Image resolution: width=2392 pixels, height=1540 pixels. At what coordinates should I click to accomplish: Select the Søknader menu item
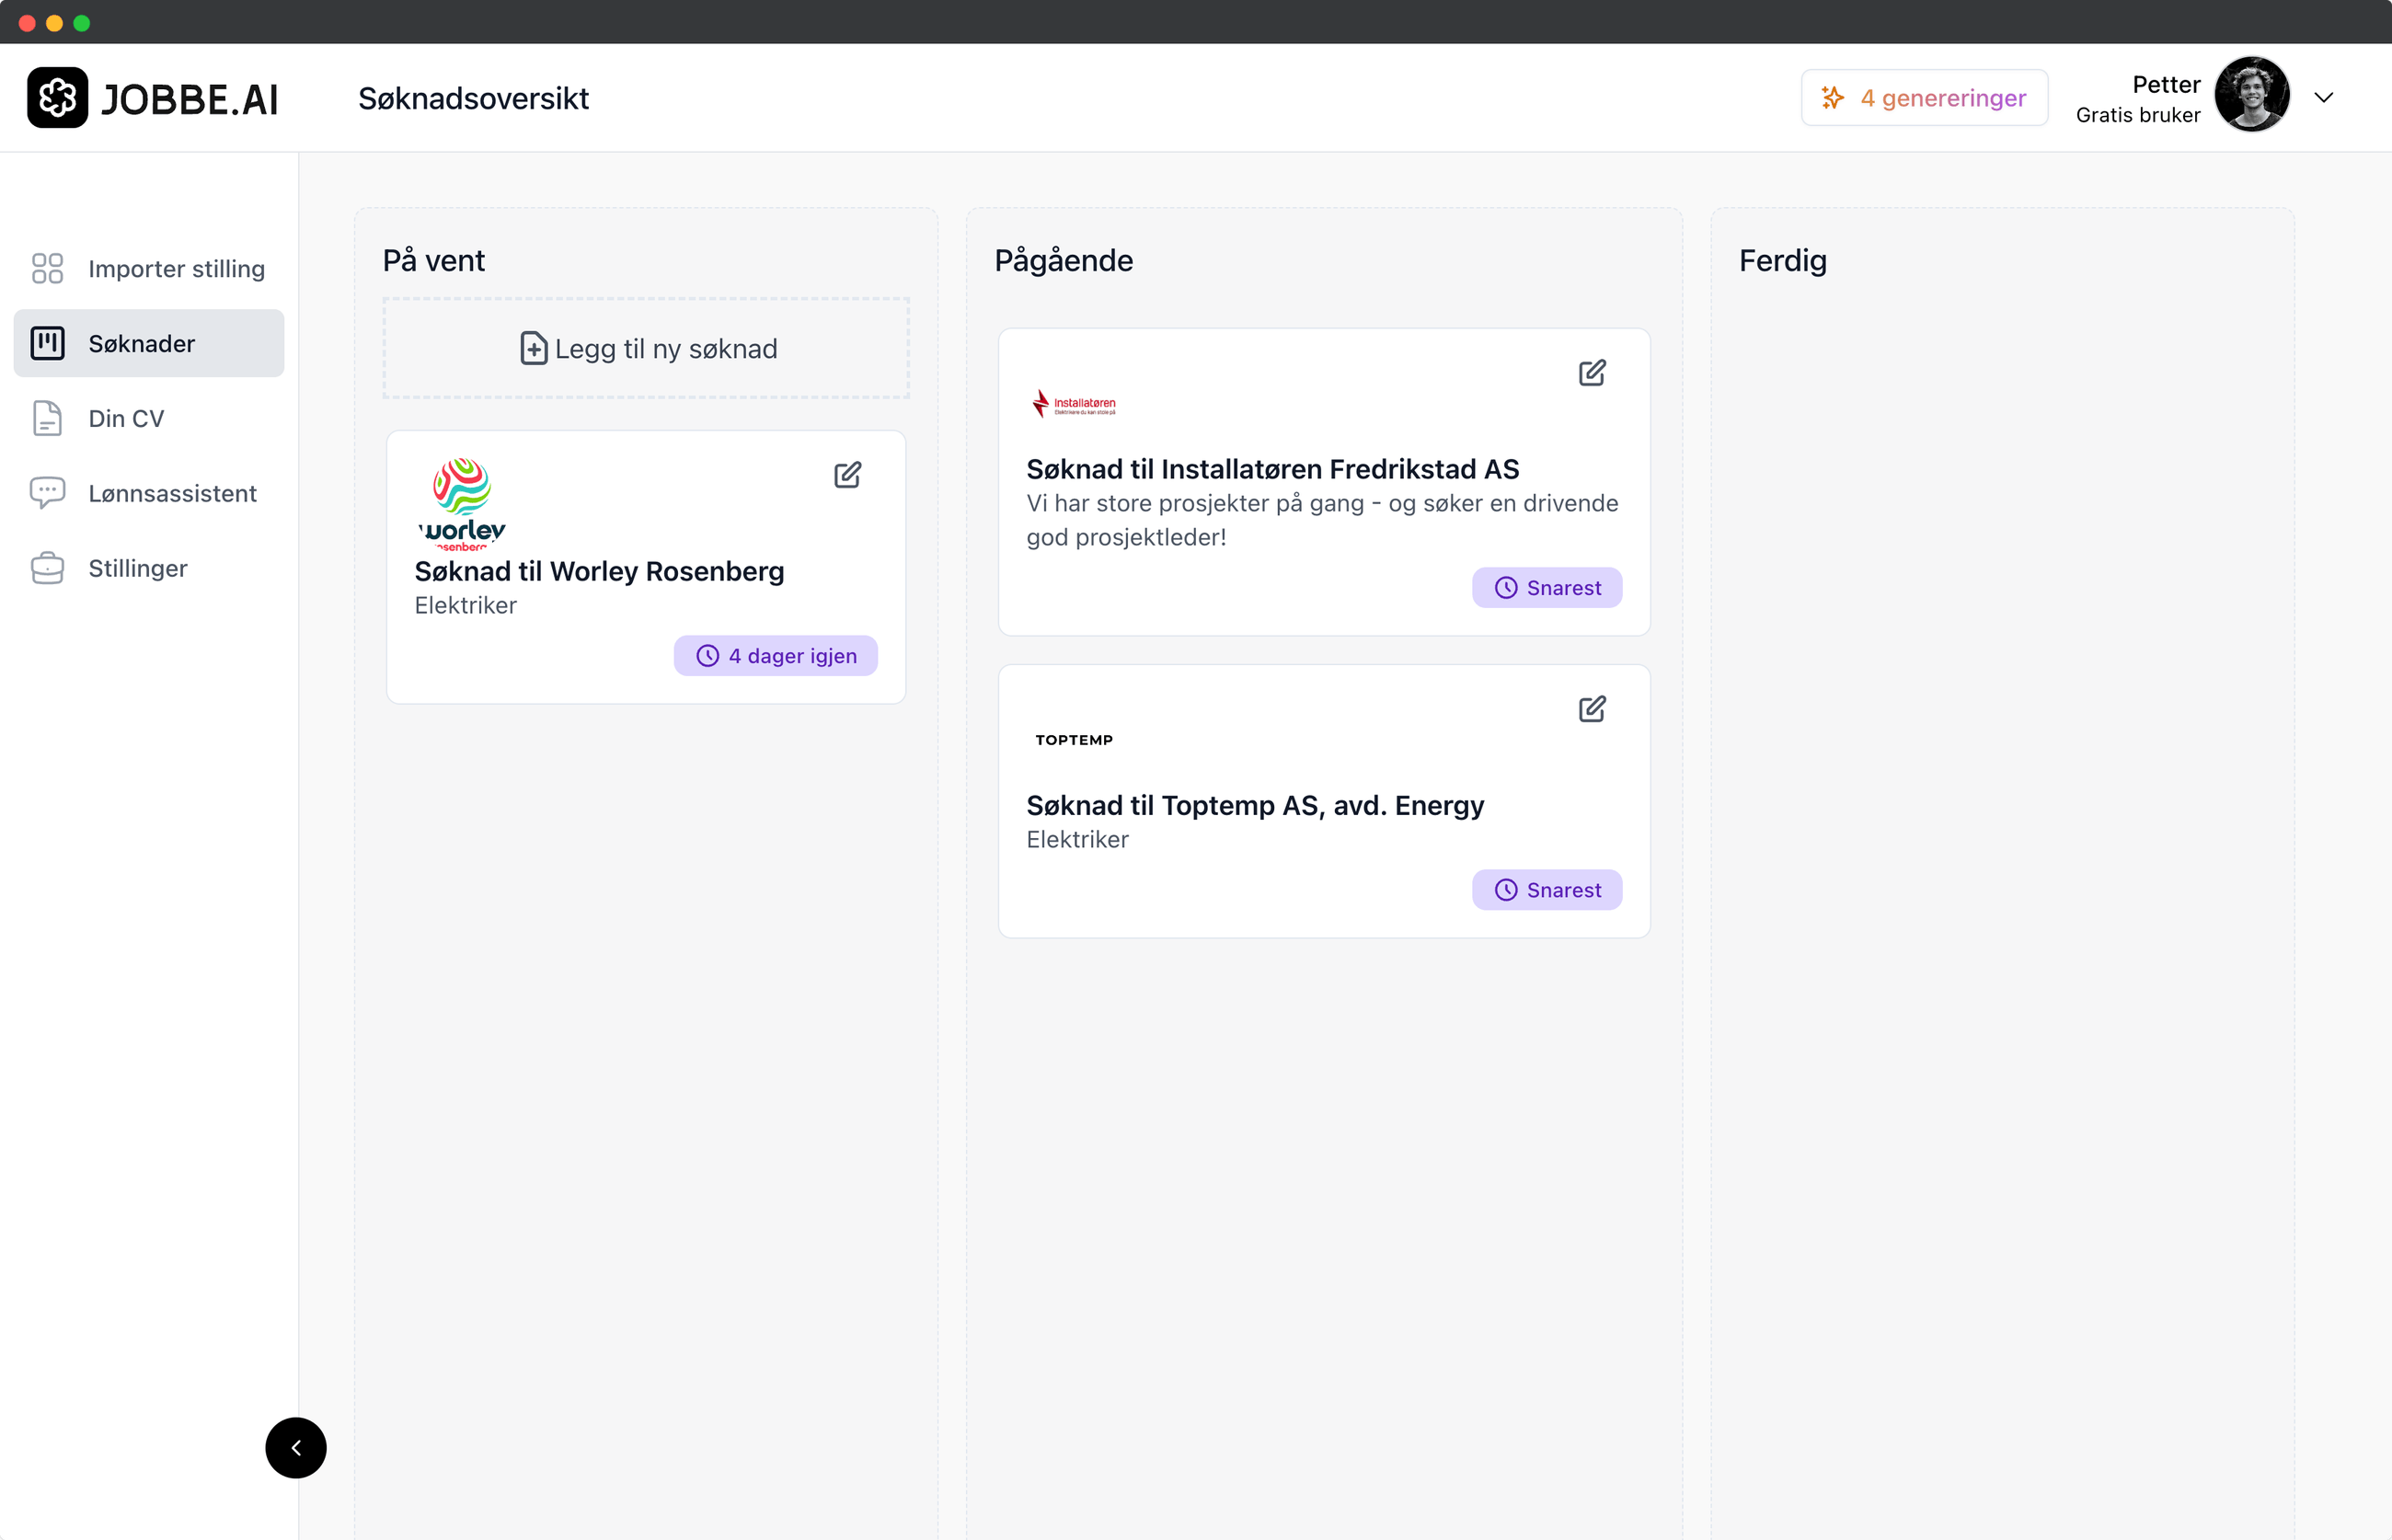pyautogui.click(x=141, y=343)
